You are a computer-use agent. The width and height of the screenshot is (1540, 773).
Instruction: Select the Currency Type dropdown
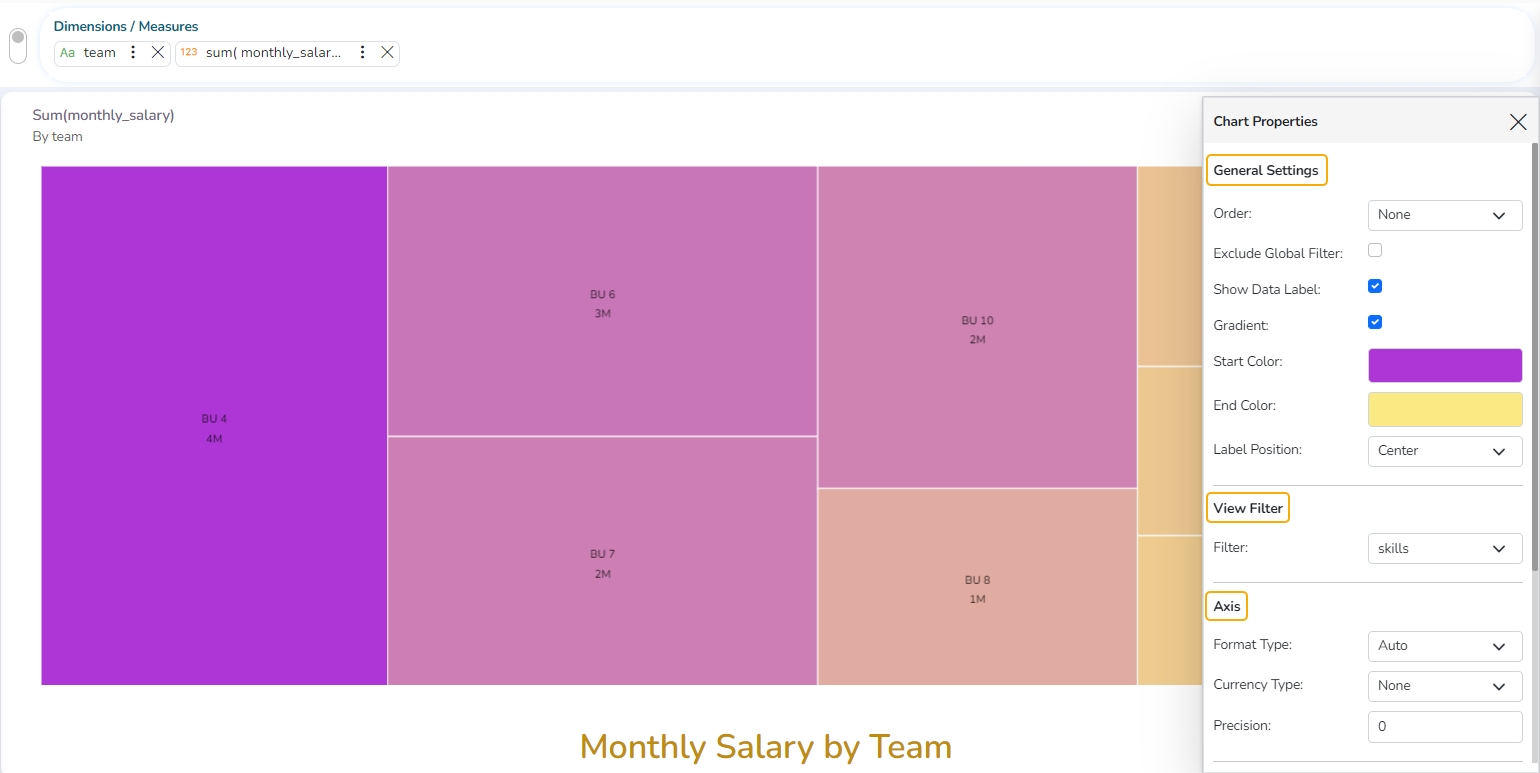(1444, 686)
